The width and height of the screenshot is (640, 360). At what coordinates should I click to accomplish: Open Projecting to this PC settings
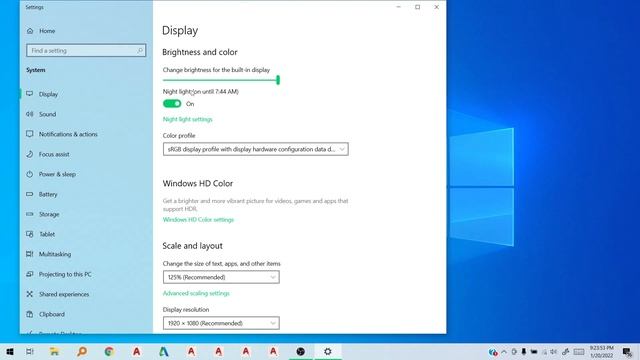pos(65,274)
